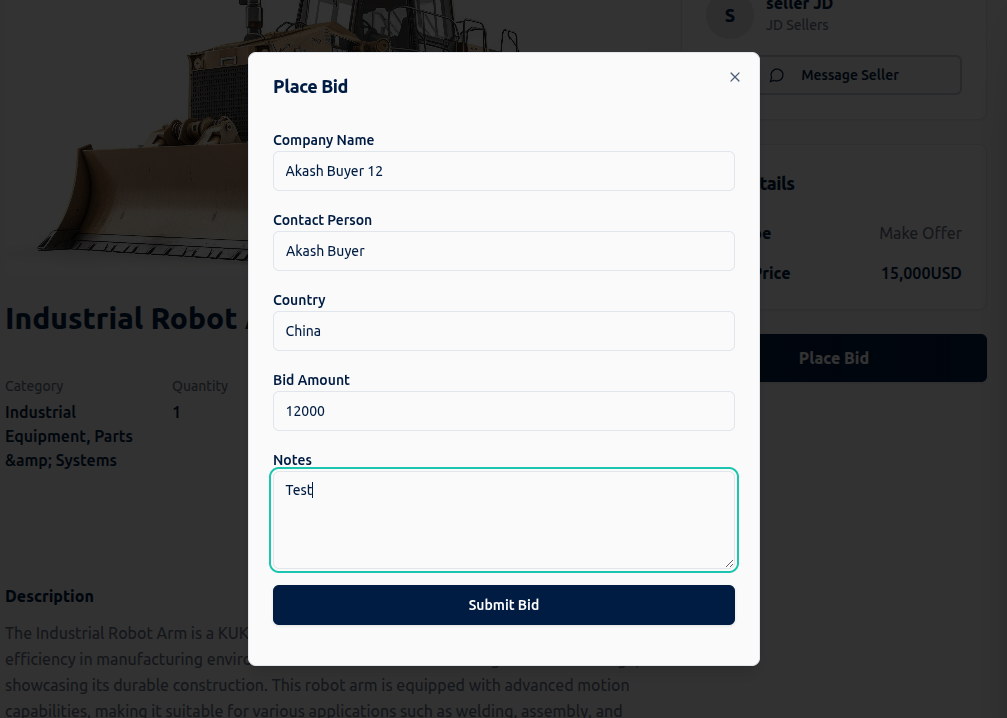Click the seller avatar with letter S
The image size is (1007, 718).
click(x=729, y=16)
